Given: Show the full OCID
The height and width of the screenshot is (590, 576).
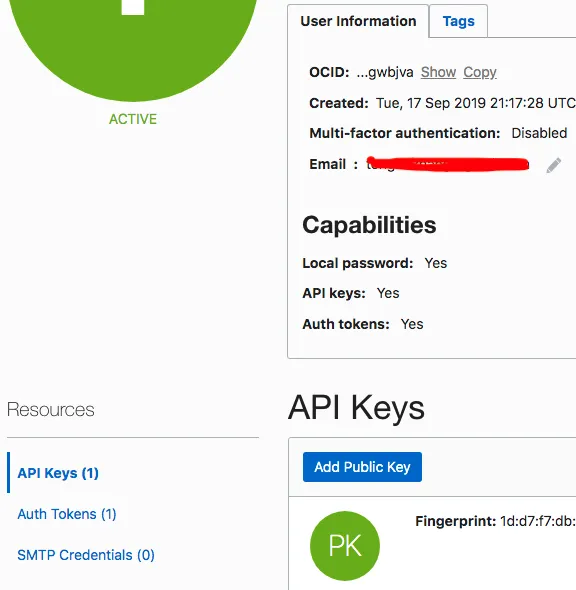Looking at the screenshot, I should click(x=438, y=72).
